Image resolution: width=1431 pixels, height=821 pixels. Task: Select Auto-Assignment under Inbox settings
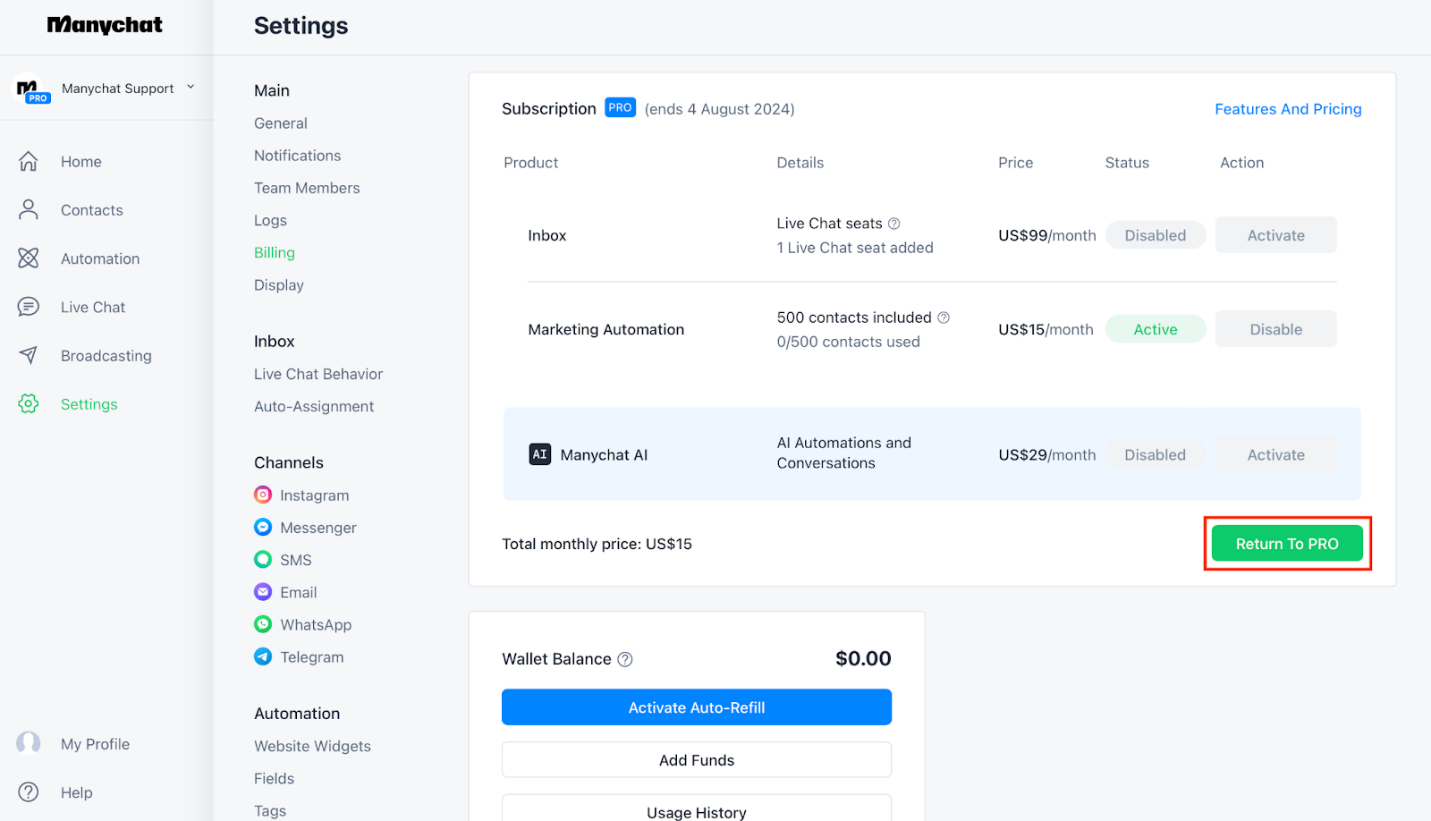313,406
